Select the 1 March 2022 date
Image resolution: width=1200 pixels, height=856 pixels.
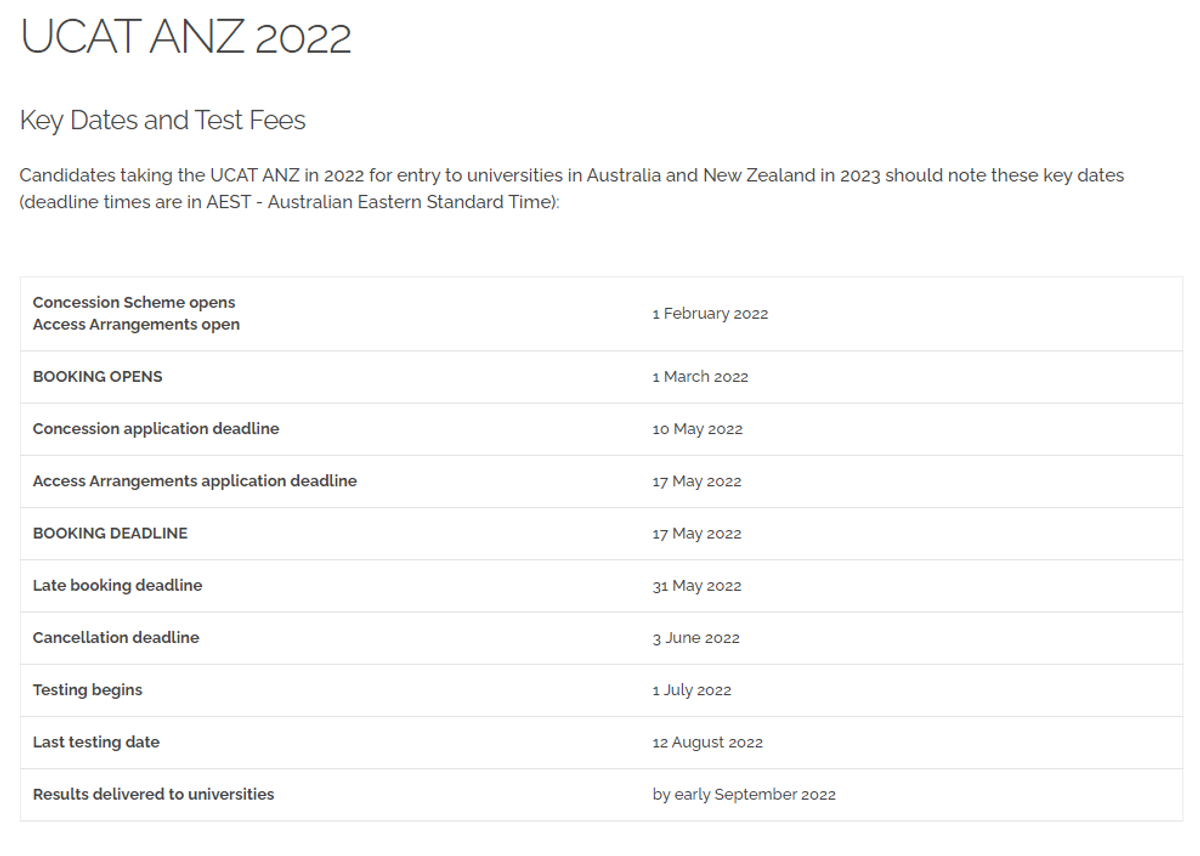pyautogui.click(x=700, y=376)
